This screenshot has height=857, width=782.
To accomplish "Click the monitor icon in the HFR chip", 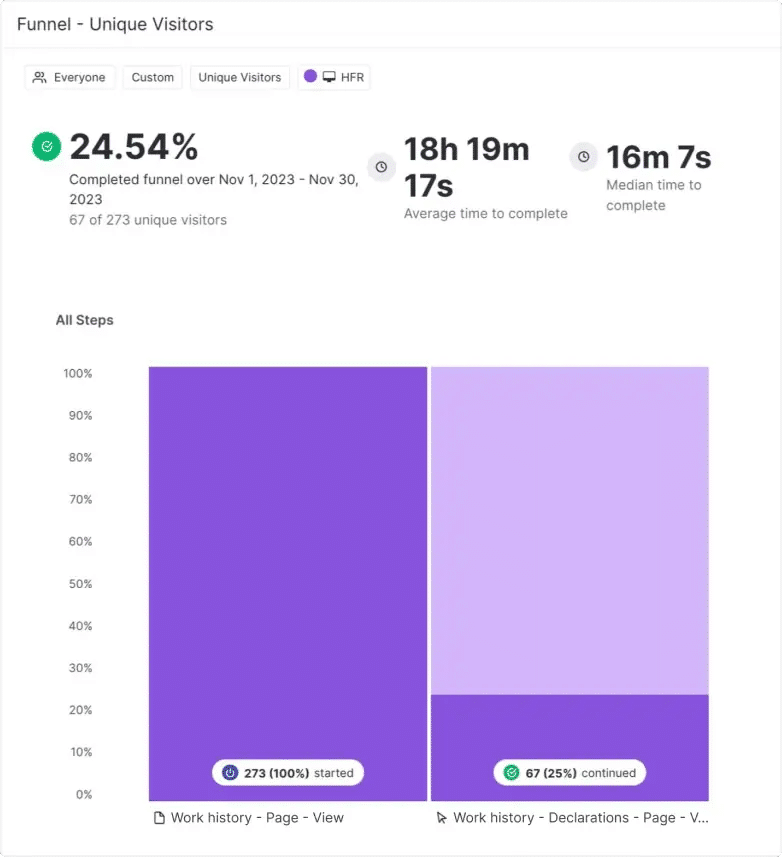I will (329, 77).
